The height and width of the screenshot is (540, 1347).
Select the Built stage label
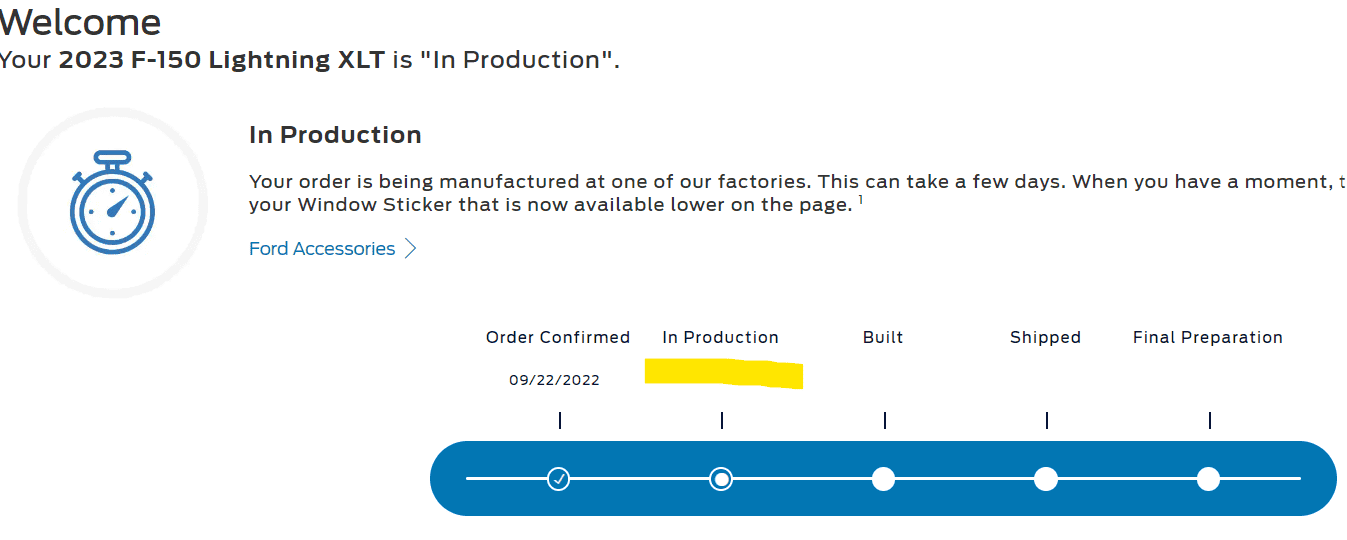(x=883, y=337)
